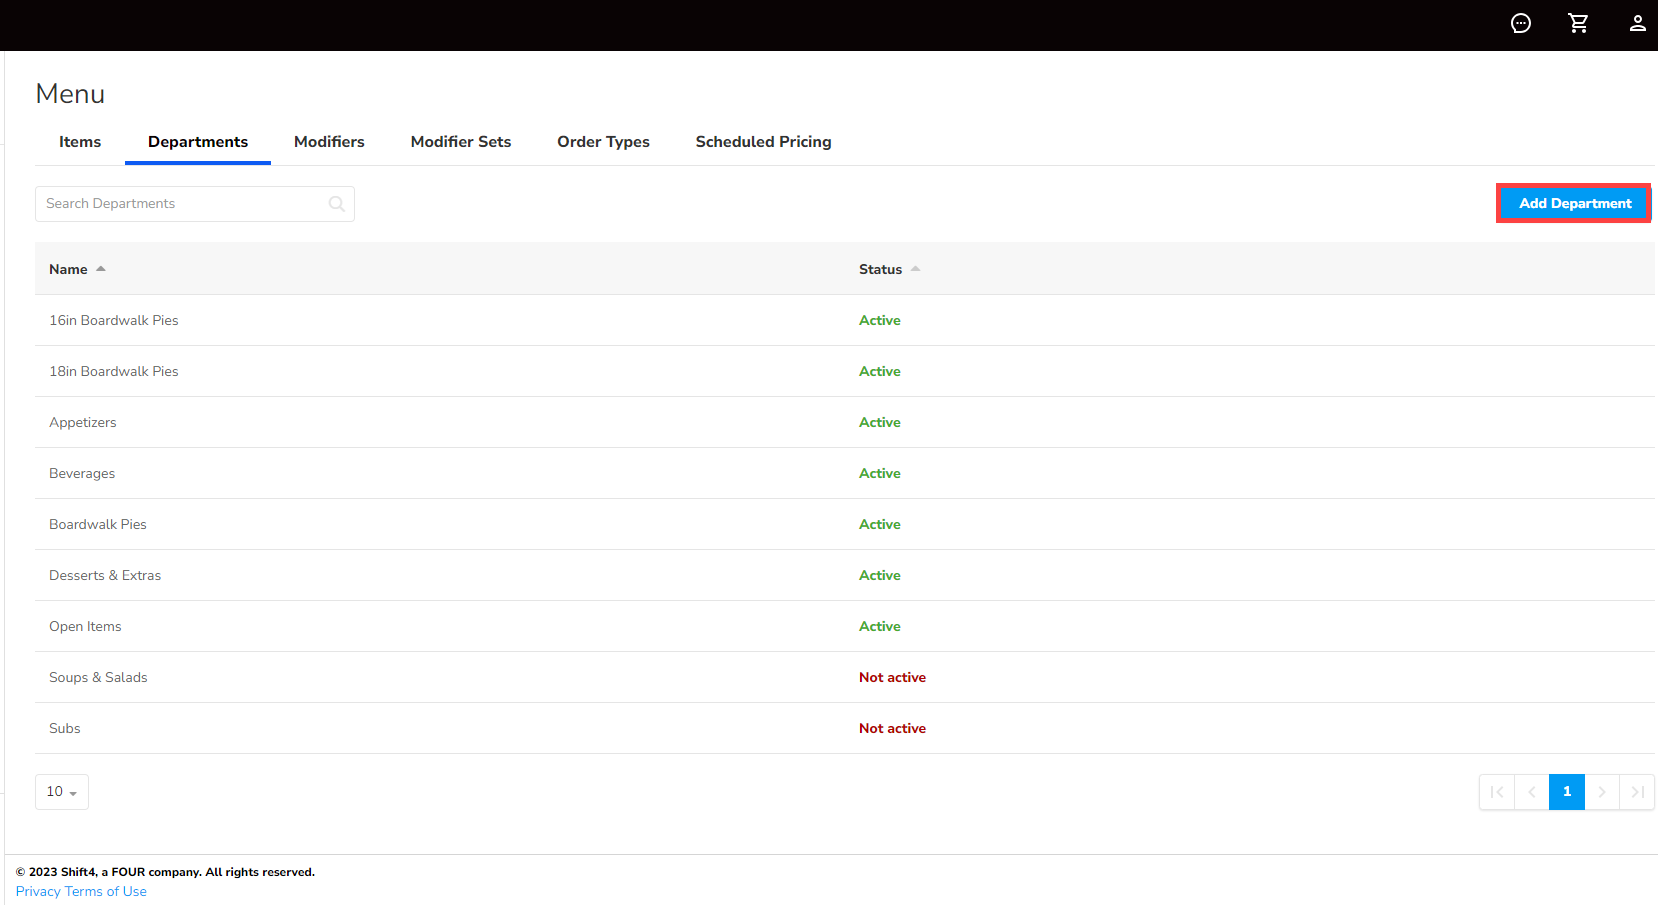Image resolution: width=1658 pixels, height=905 pixels.
Task: Open the user account profile icon
Action: (x=1637, y=23)
